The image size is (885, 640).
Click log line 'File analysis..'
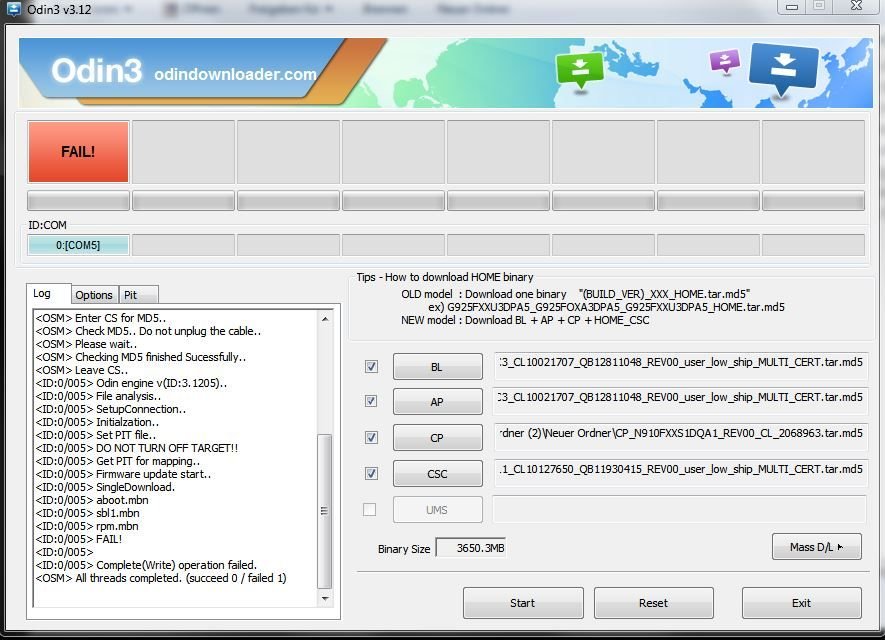[x=98, y=396]
